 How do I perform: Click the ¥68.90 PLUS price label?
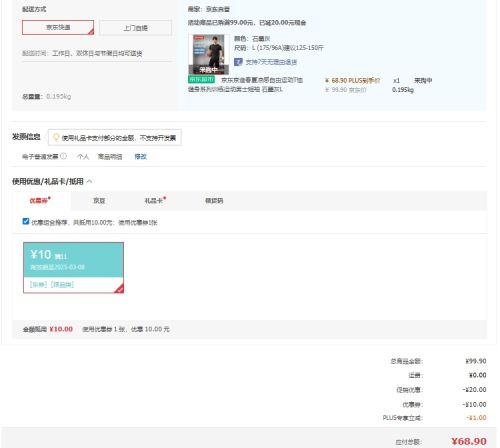352,81
